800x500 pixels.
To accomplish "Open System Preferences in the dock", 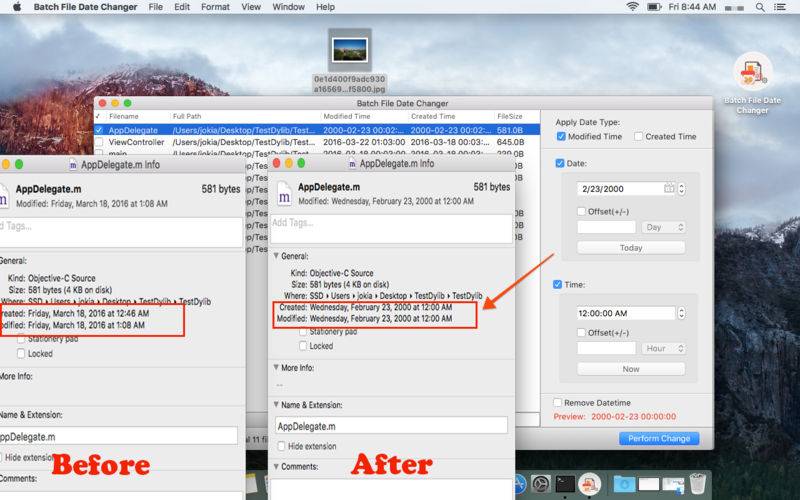I will coord(540,483).
